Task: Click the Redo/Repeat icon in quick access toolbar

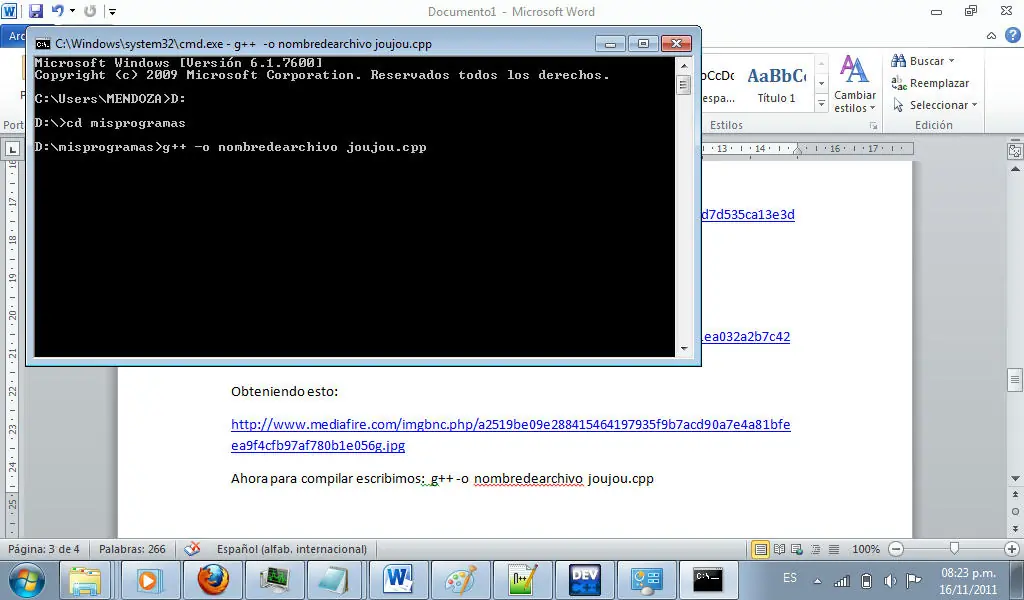Action: [x=90, y=11]
